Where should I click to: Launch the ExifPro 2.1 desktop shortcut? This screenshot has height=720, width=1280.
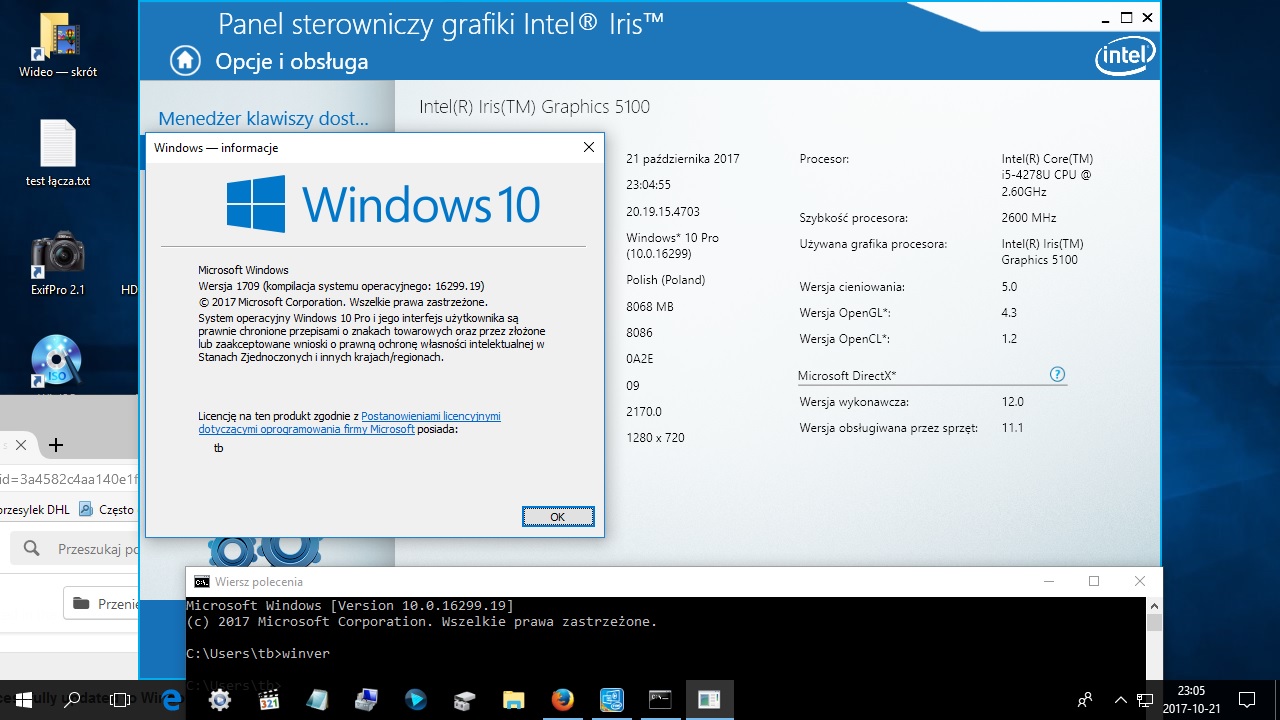pos(58,264)
